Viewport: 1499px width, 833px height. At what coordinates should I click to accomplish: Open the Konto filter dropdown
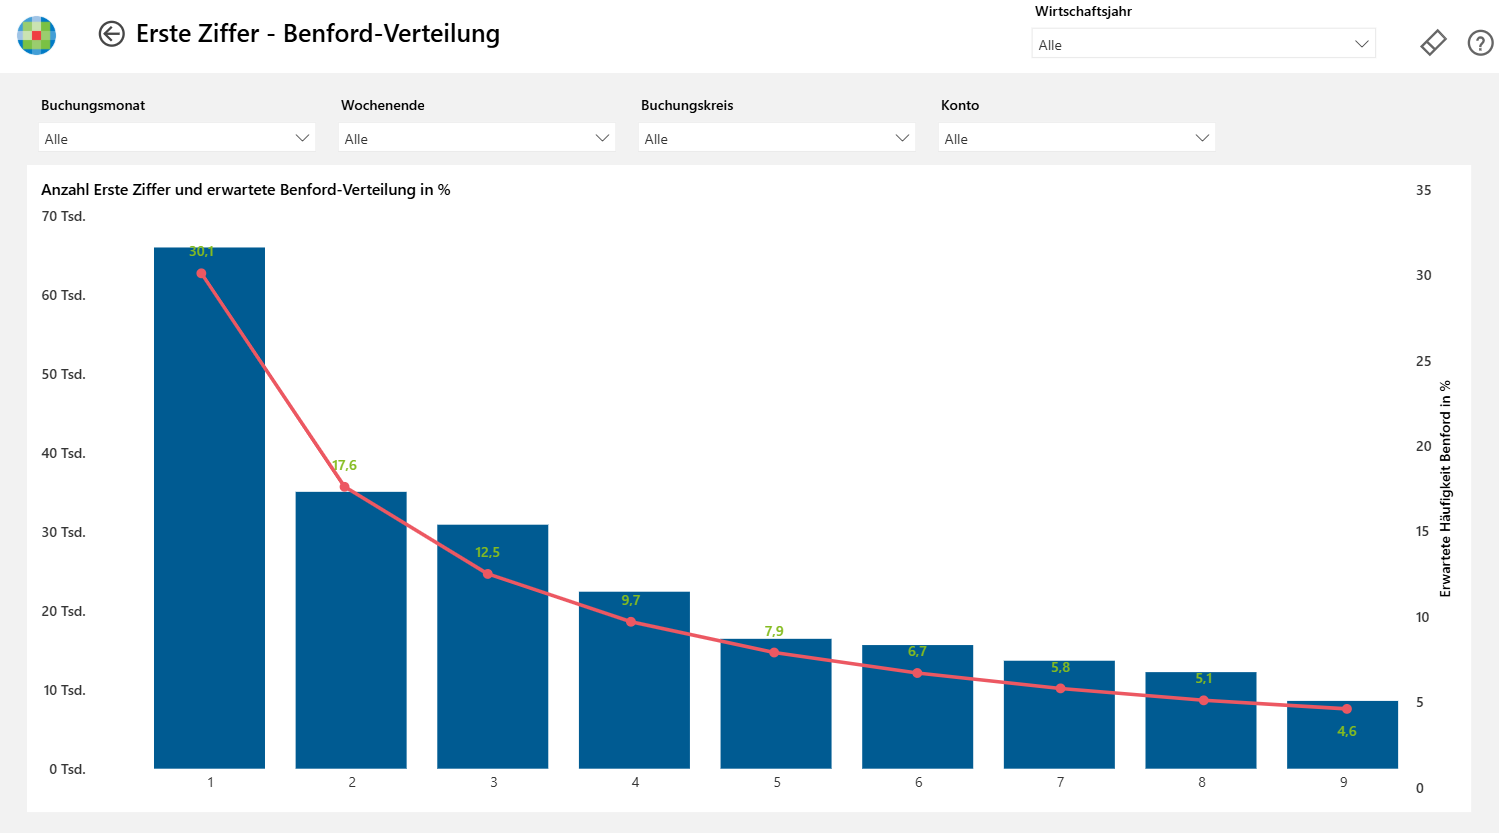click(1077, 138)
